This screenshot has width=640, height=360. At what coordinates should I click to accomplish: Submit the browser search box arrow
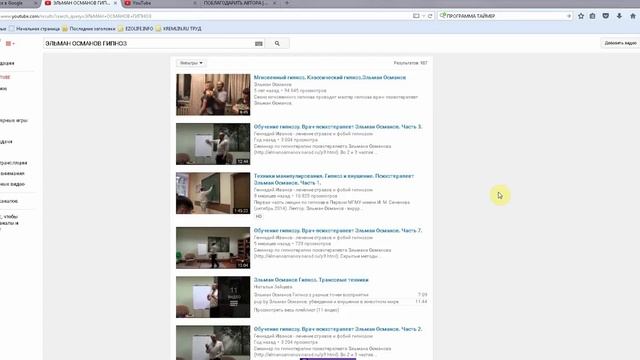pos(569,16)
